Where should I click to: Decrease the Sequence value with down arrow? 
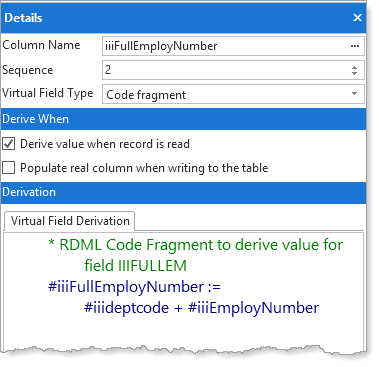354,73
